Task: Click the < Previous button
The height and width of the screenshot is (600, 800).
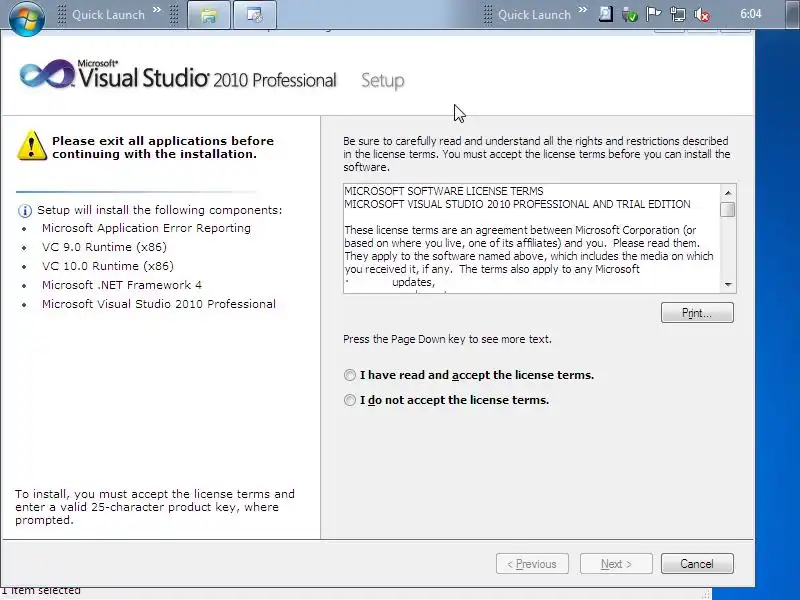Action: point(532,564)
